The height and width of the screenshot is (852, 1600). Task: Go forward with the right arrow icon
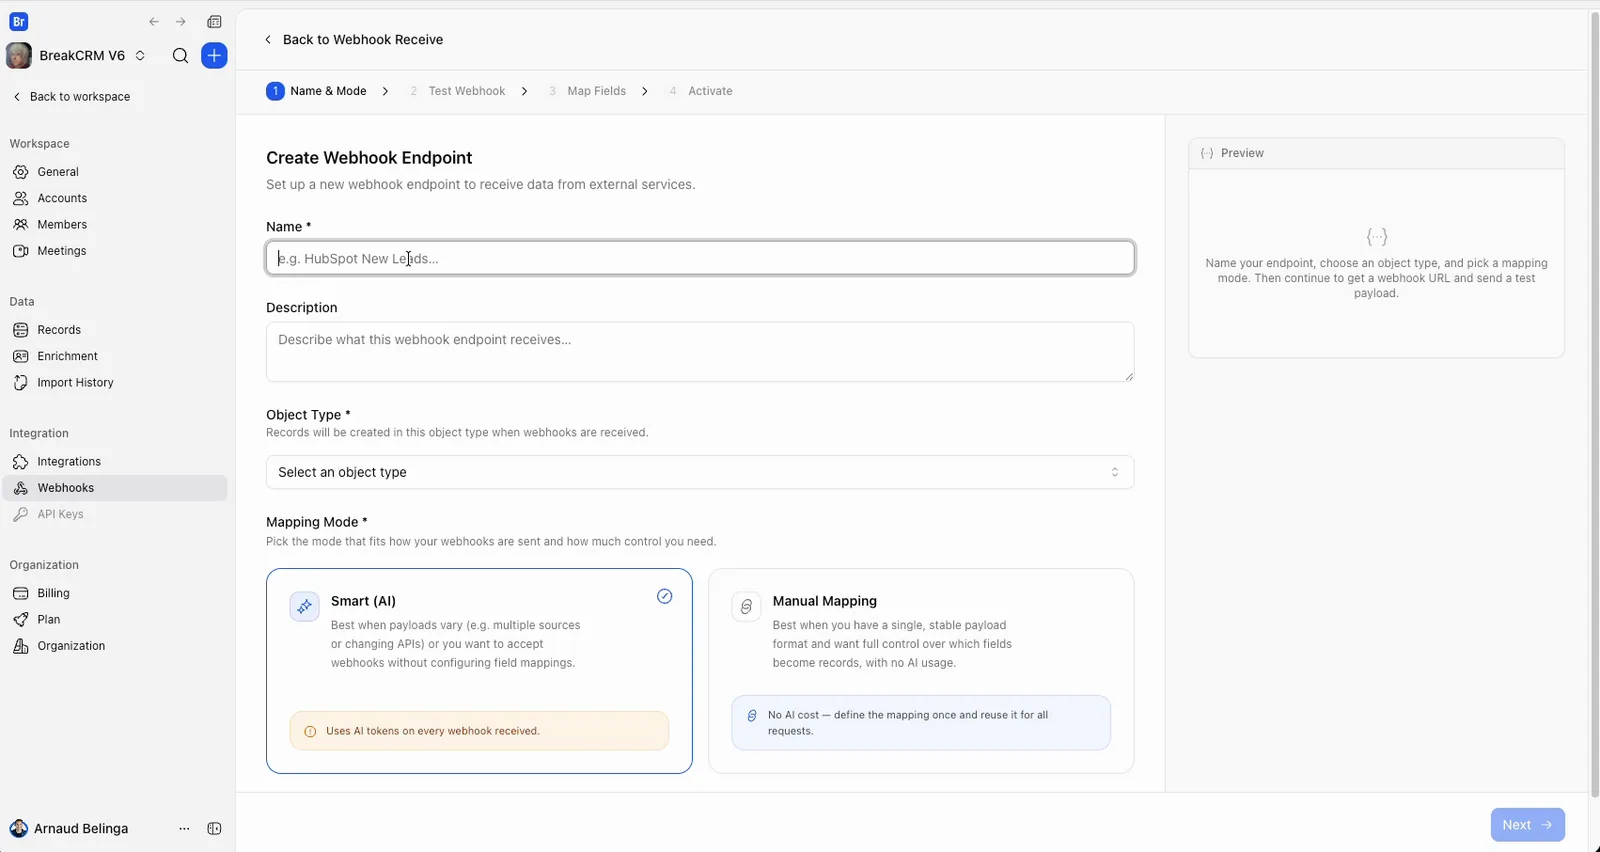click(x=181, y=22)
